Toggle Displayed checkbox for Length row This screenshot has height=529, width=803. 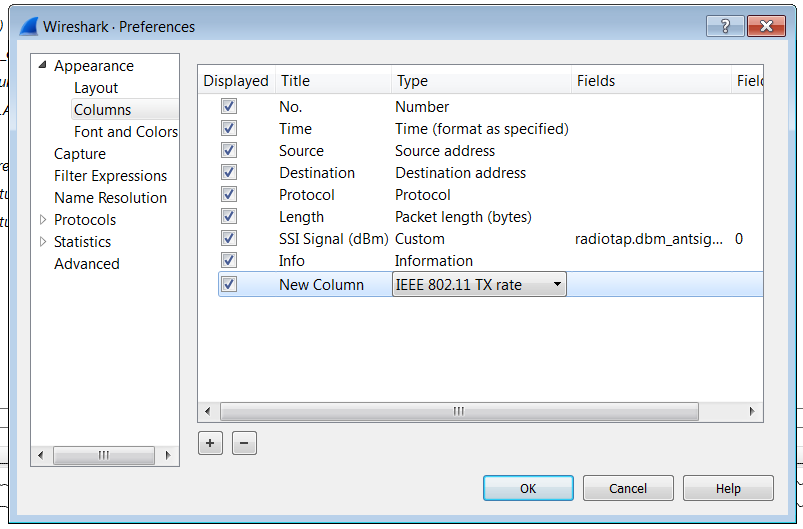click(228, 216)
